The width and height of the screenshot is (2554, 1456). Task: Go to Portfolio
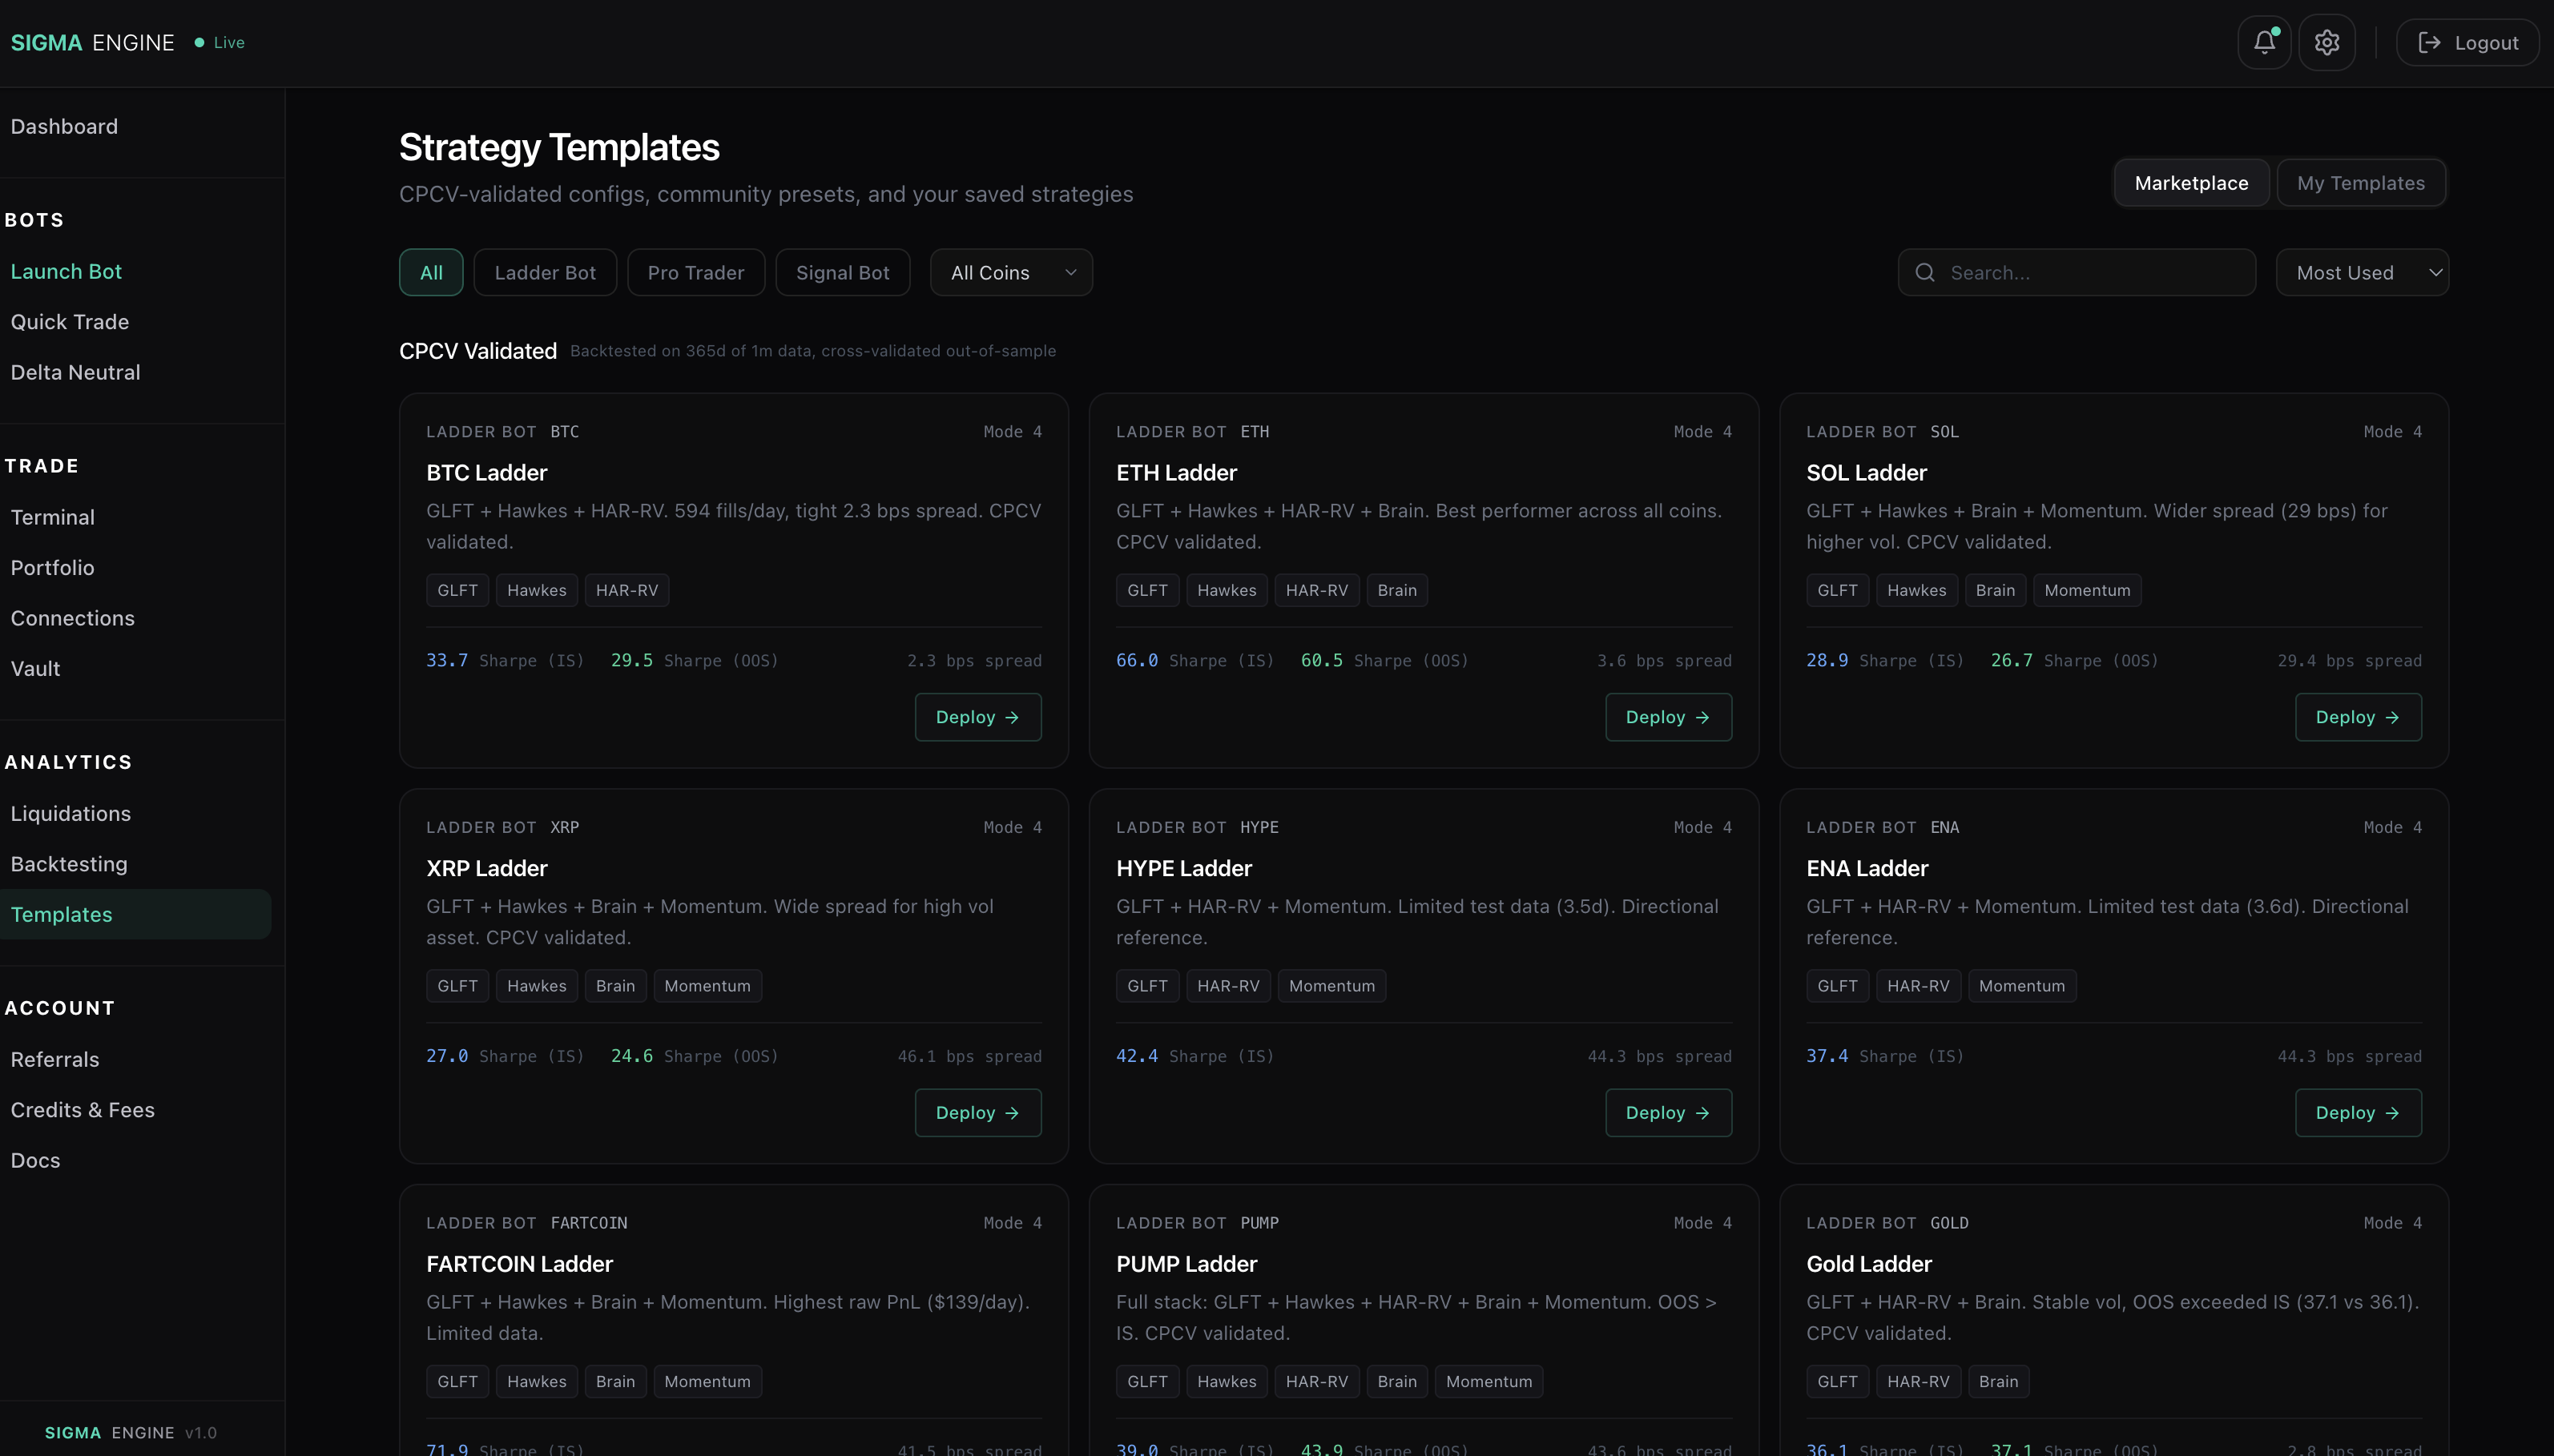(52, 567)
